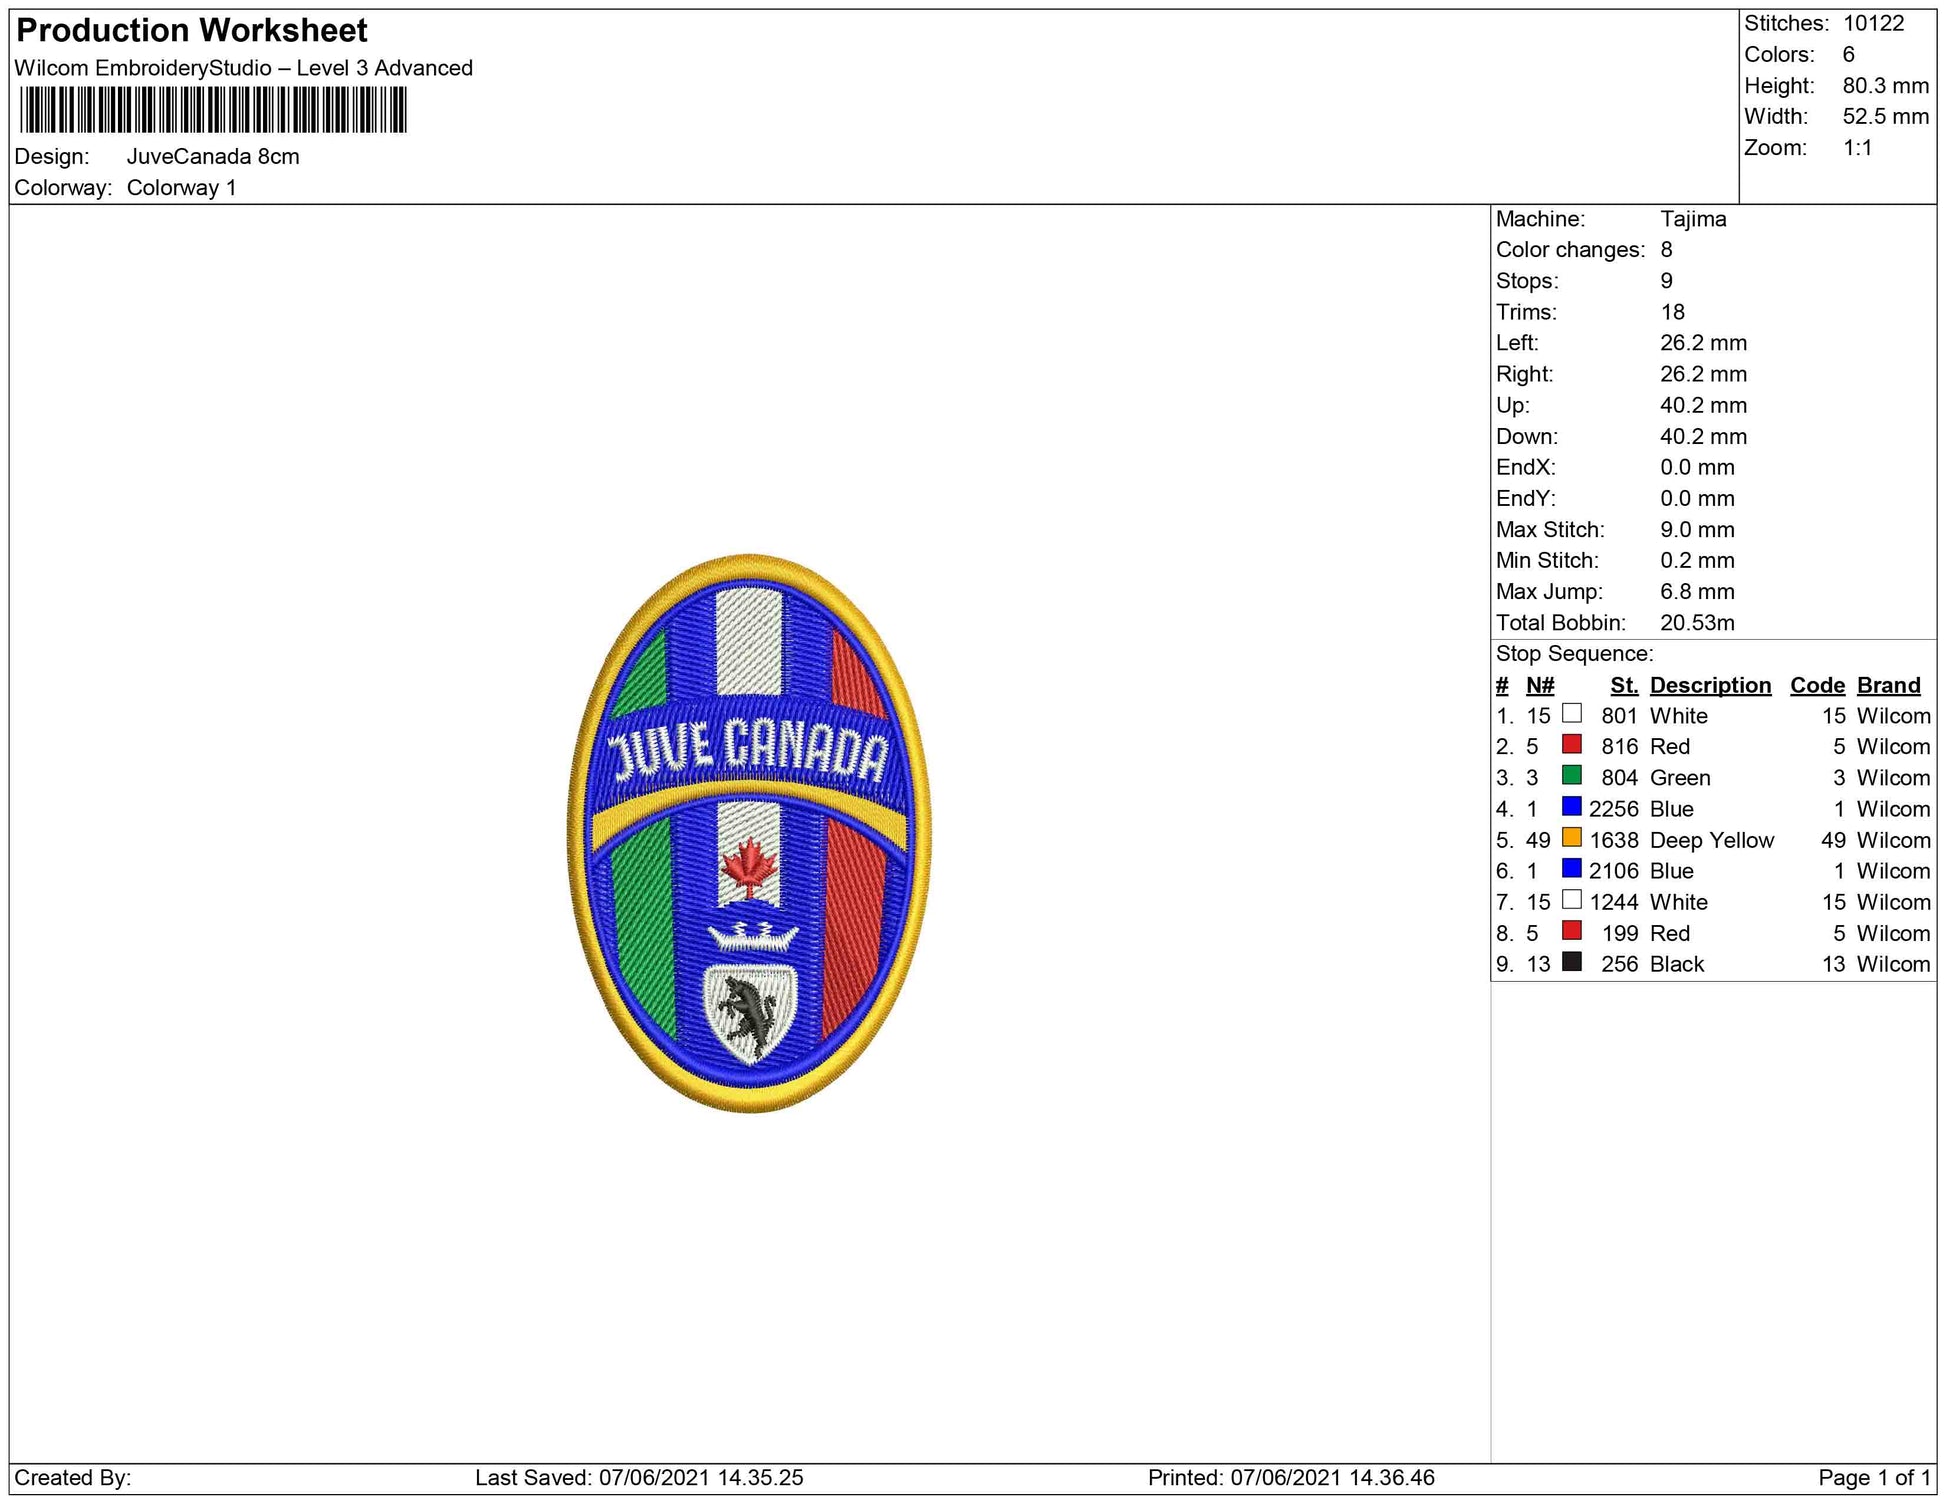
Task: Click the Code column header
Action: pos(1817,685)
